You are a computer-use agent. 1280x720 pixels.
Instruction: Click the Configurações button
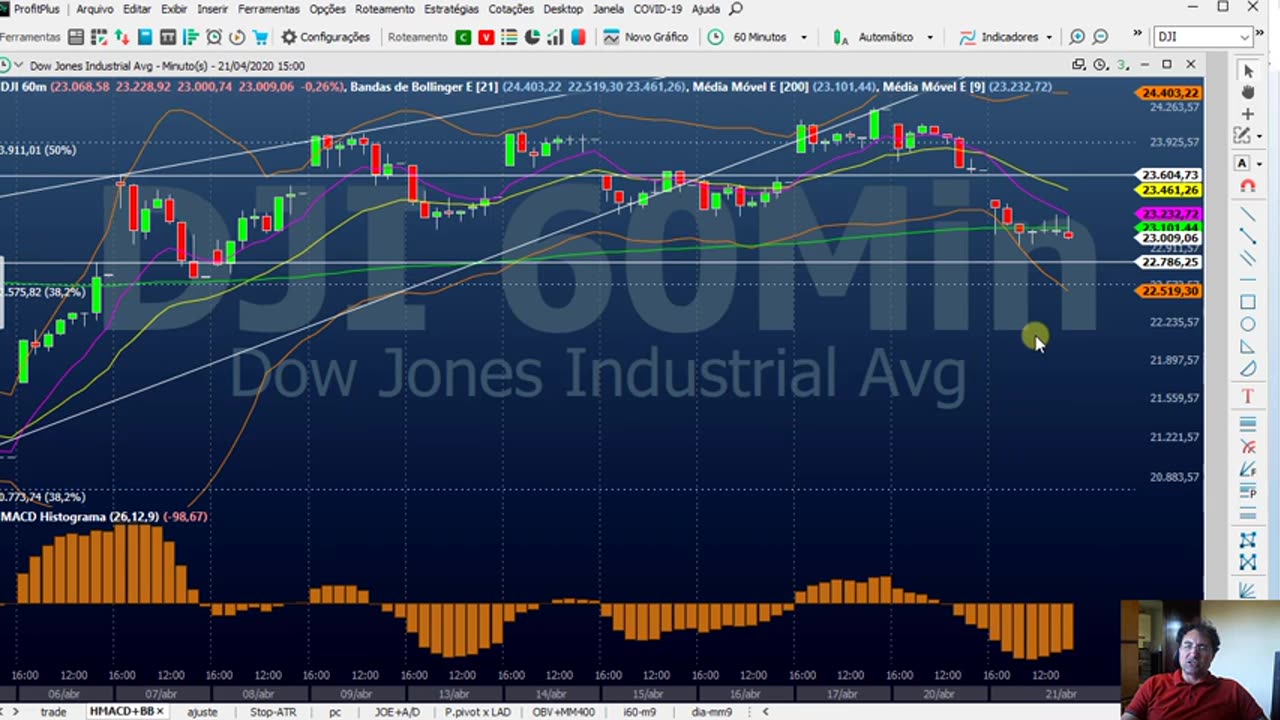[x=325, y=37]
